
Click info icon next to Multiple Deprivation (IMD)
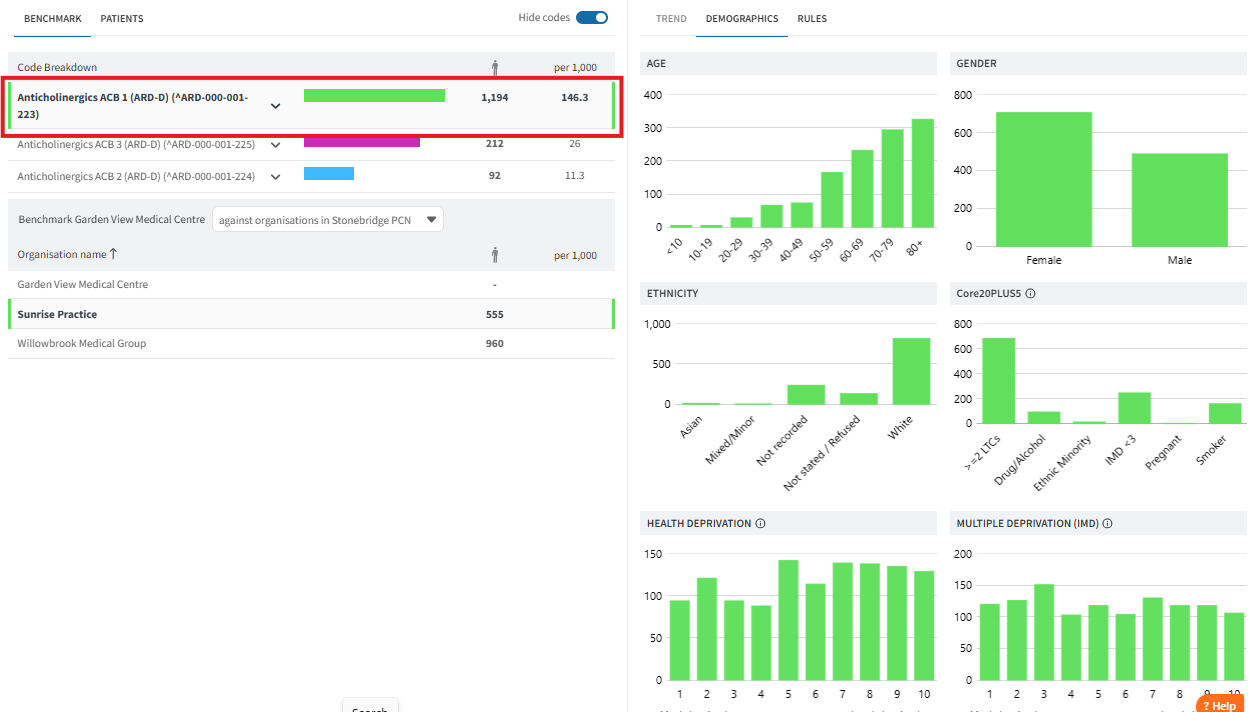tap(1107, 523)
